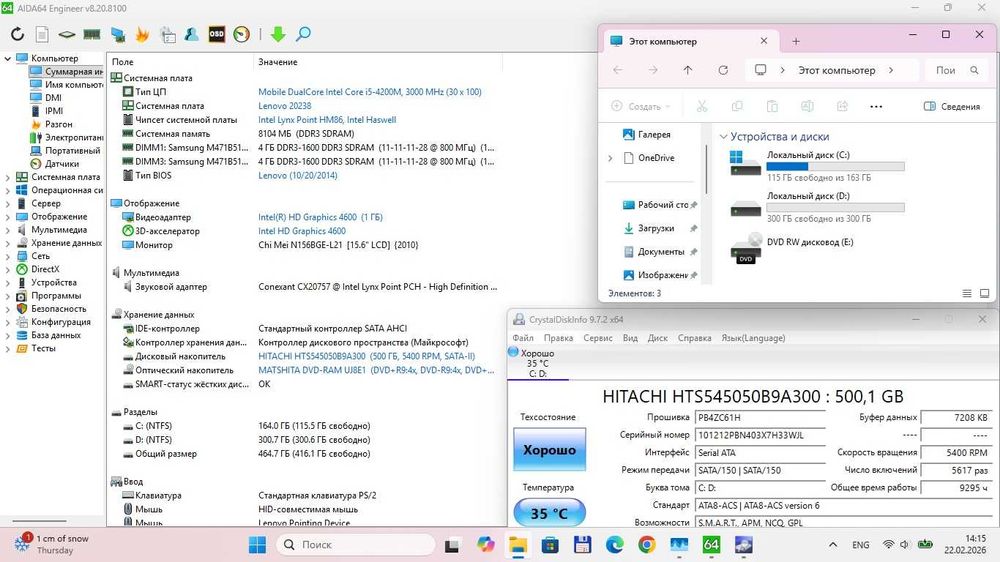Viewport: 1000px width, 562px height.
Task: Expand the Мультимедиа tree node
Action: click(8, 230)
